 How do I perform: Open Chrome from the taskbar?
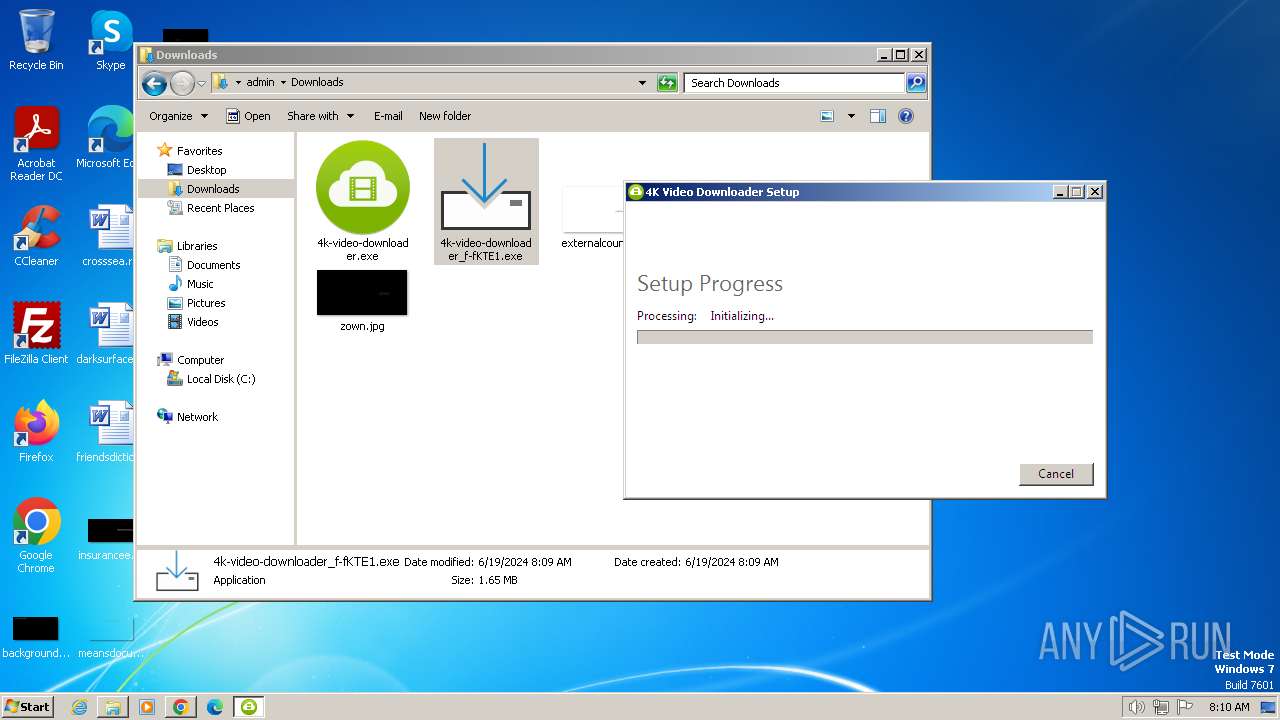click(x=181, y=707)
